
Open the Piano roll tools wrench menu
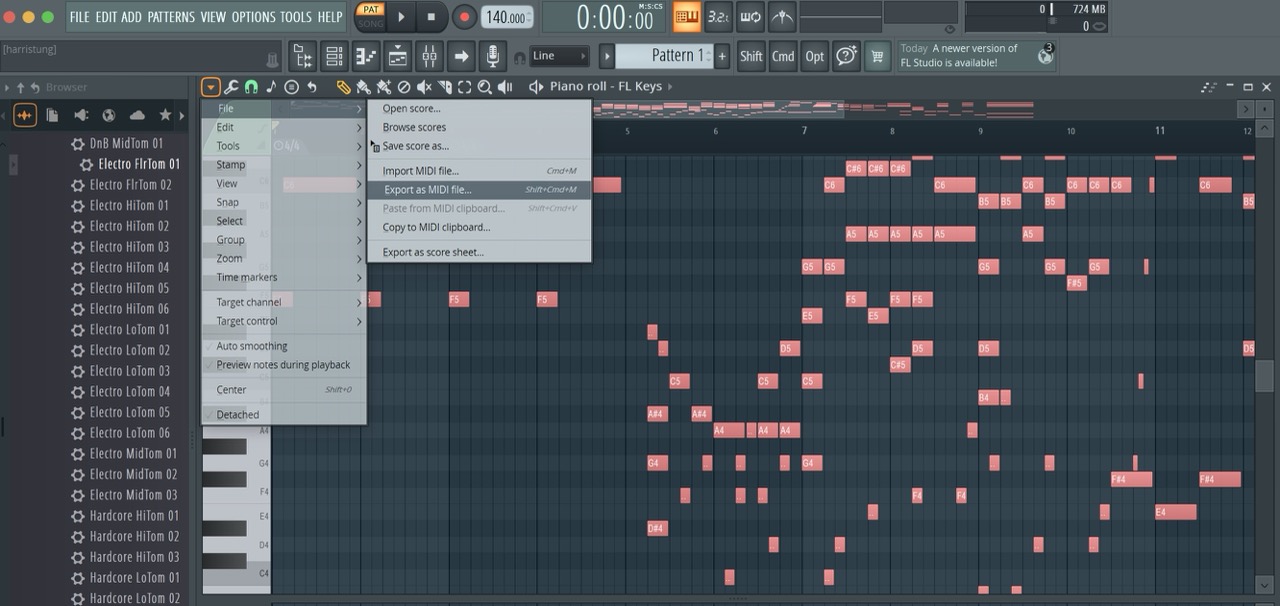pyautogui.click(x=231, y=87)
